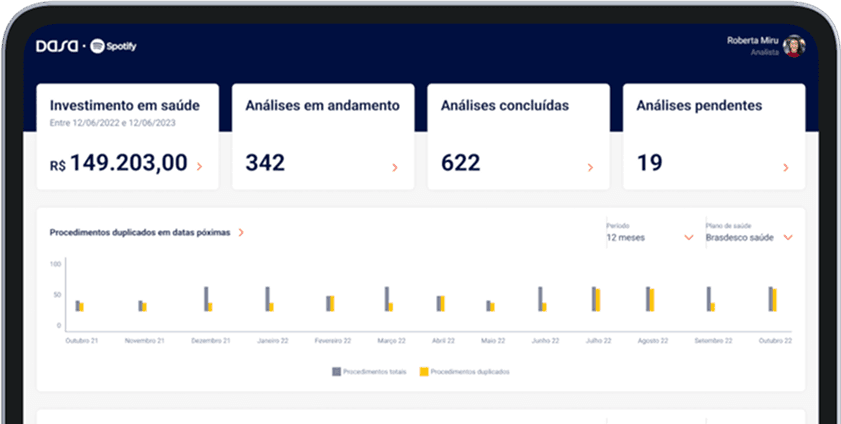Viewport: 841px width, 424px height.
Task: Open Roberta Miru's profile avatar
Action: [794, 46]
